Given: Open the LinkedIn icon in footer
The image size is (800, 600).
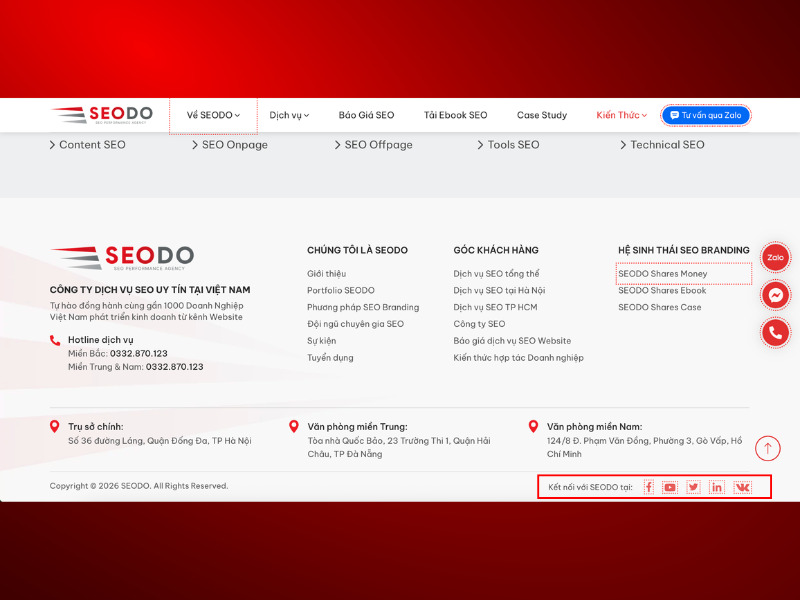Looking at the screenshot, I should click(717, 487).
